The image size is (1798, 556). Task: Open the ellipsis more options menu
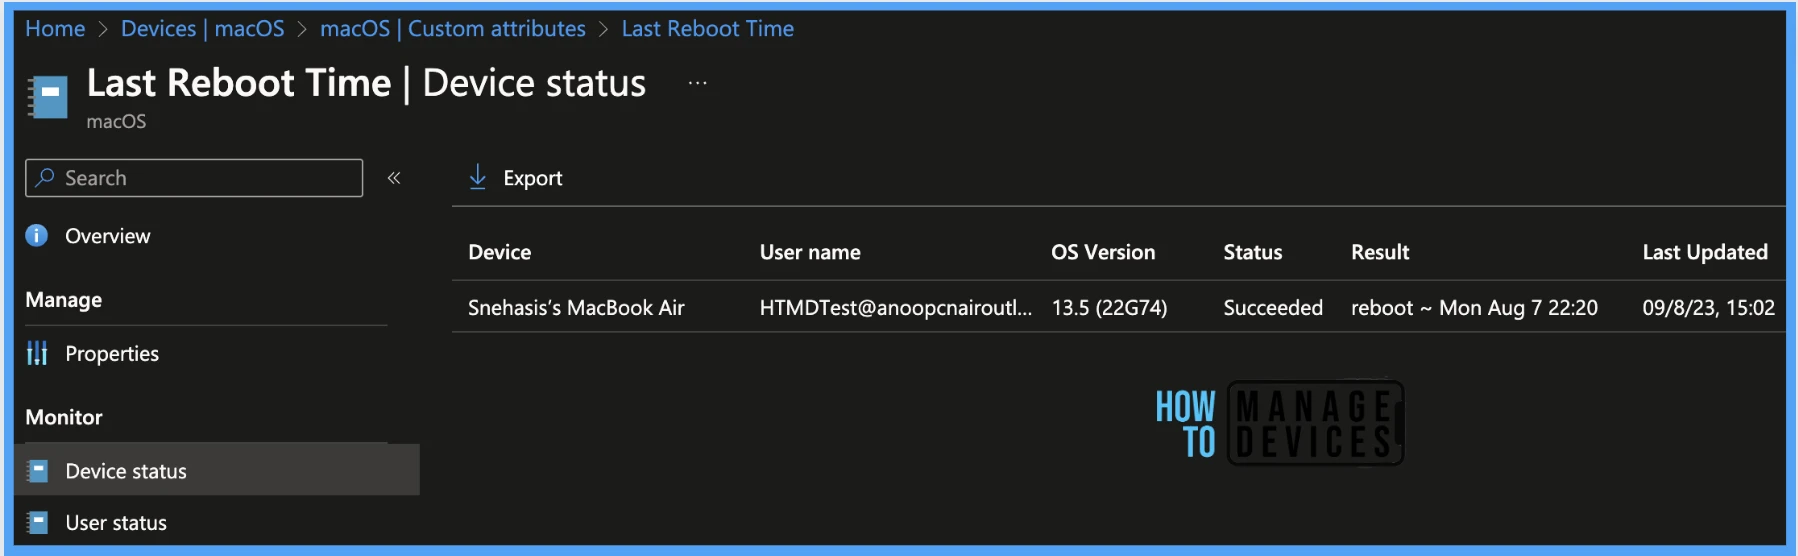(698, 83)
